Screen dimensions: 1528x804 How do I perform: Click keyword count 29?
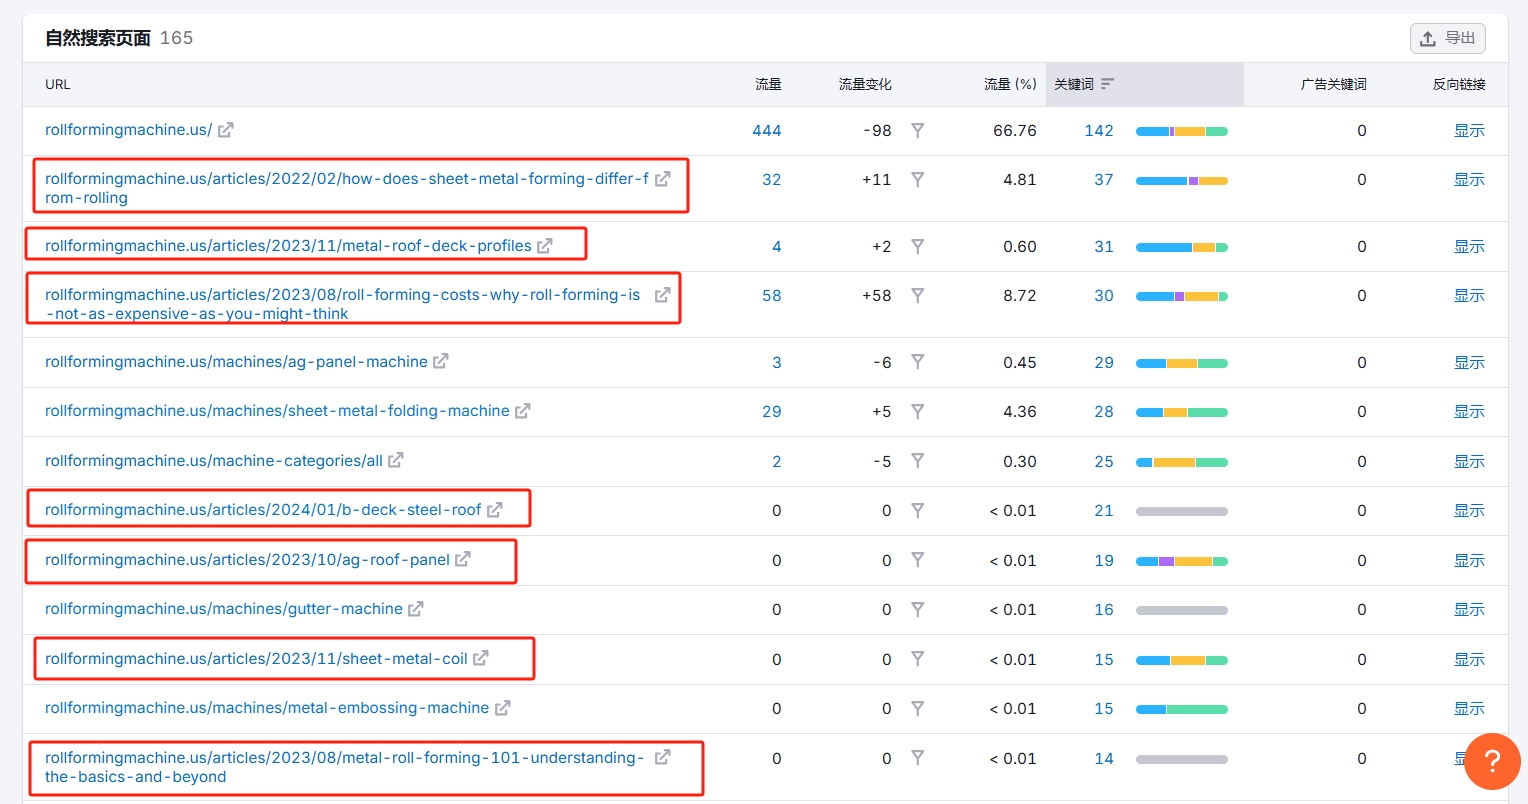point(1104,362)
